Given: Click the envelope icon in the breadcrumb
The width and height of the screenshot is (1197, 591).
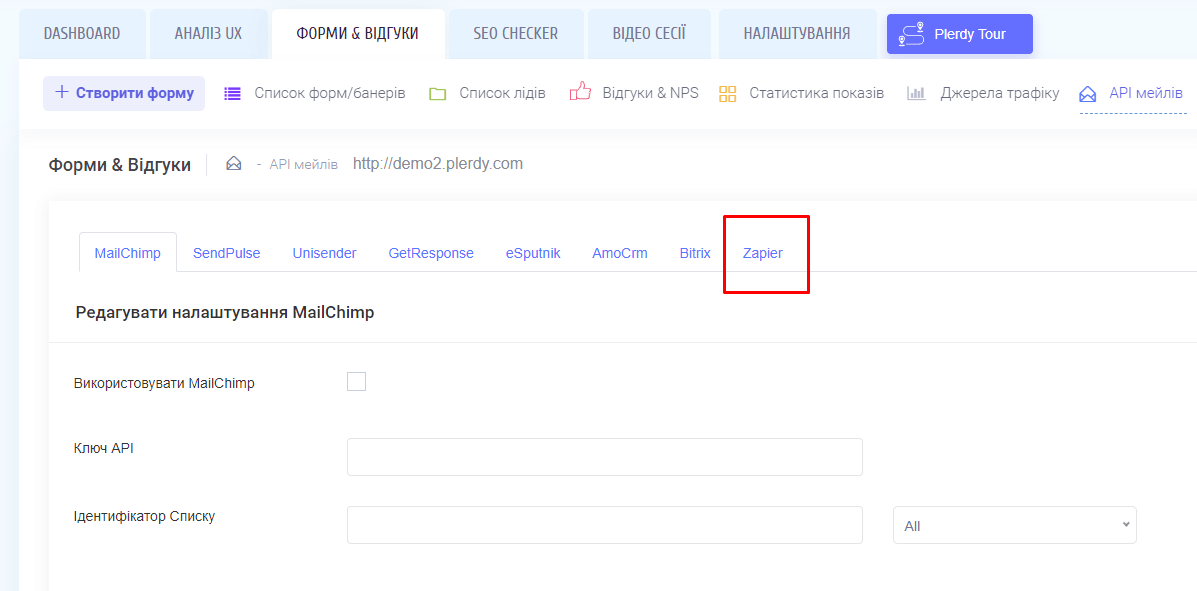Looking at the screenshot, I should [234, 164].
